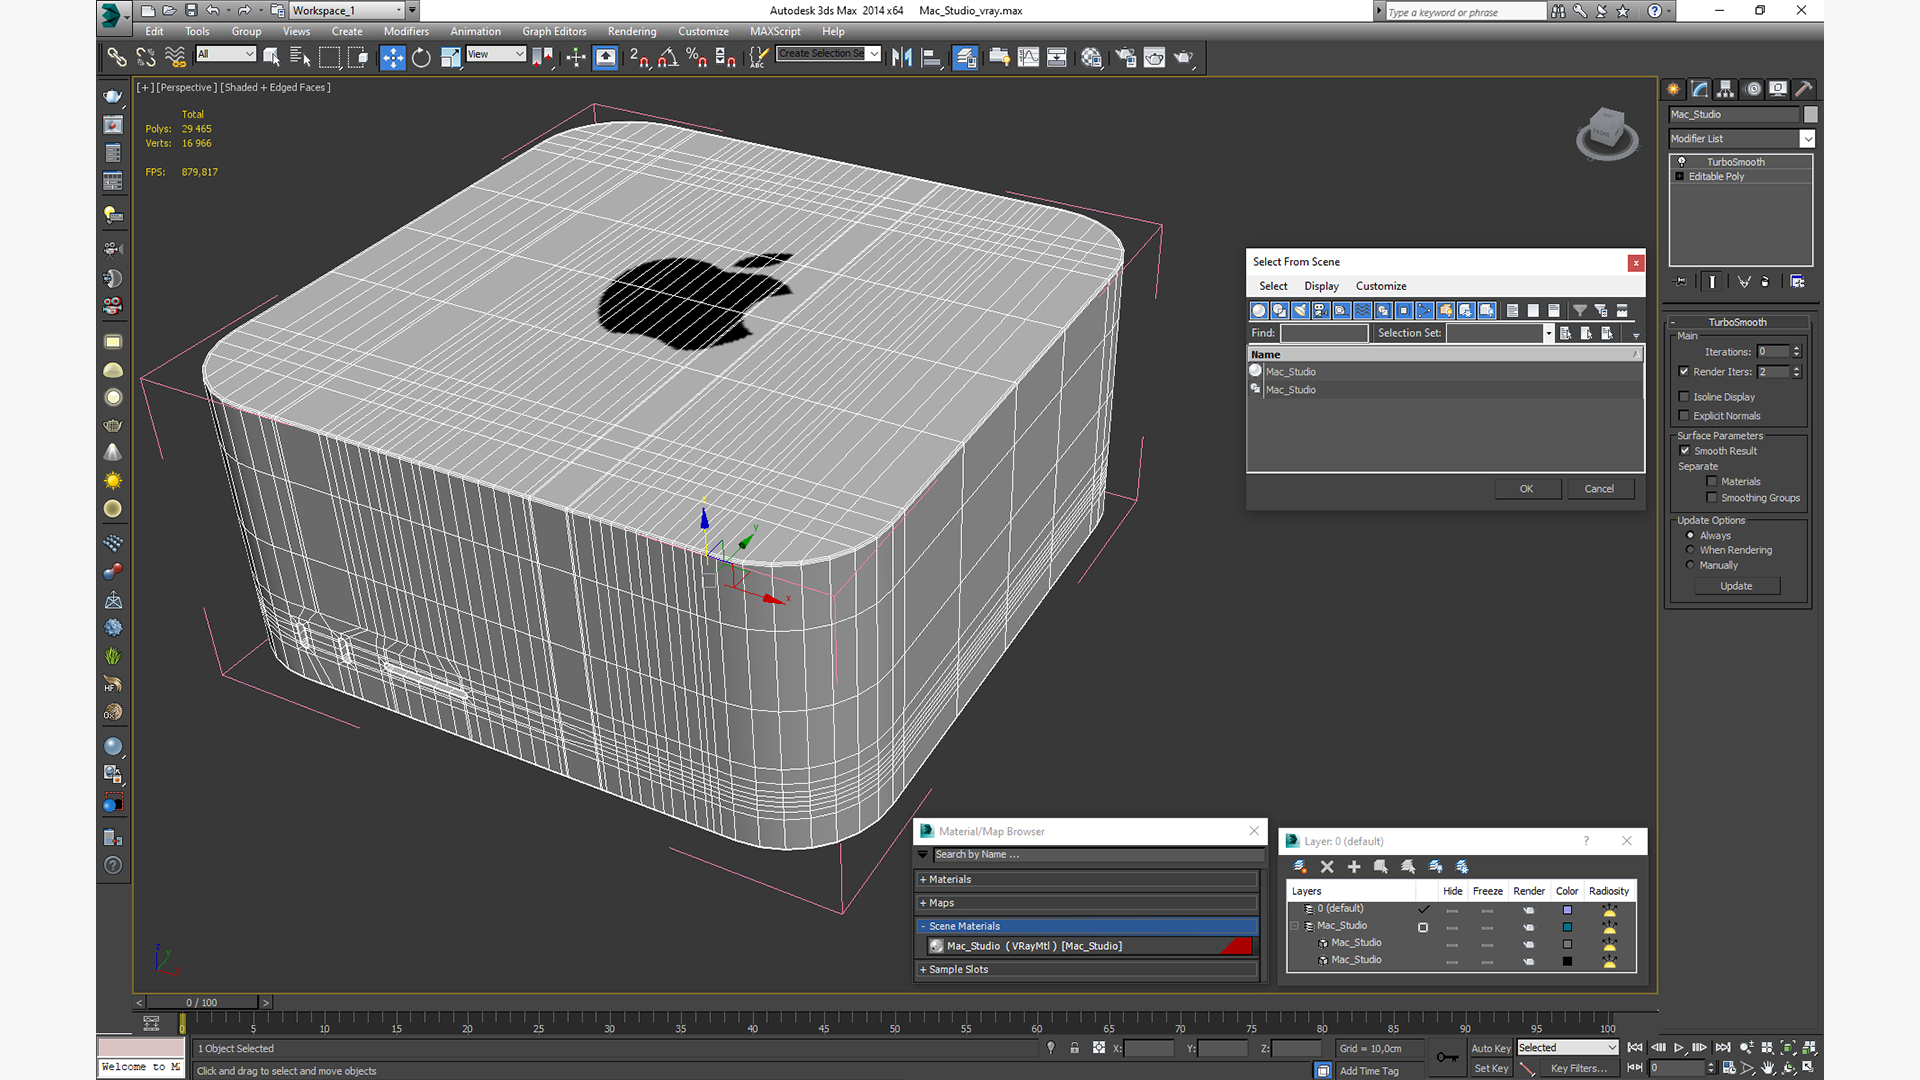Open the Curve Editor from the toolbar
Viewport: 1920px width, 1080px height.
point(1028,57)
